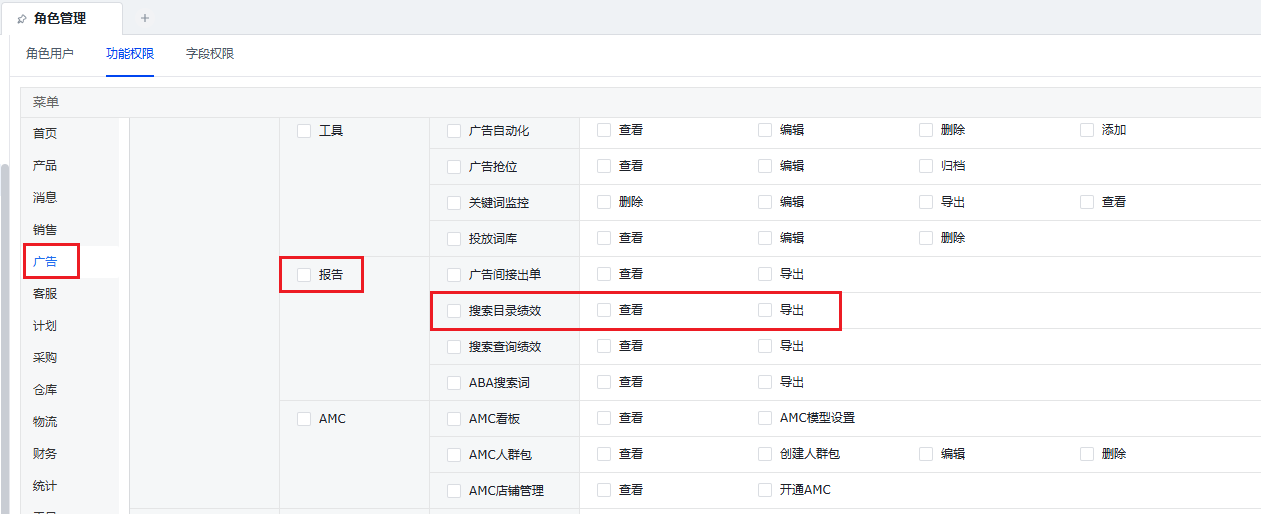Click the pin icon on 角色管理 tab

tap(22, 19)
